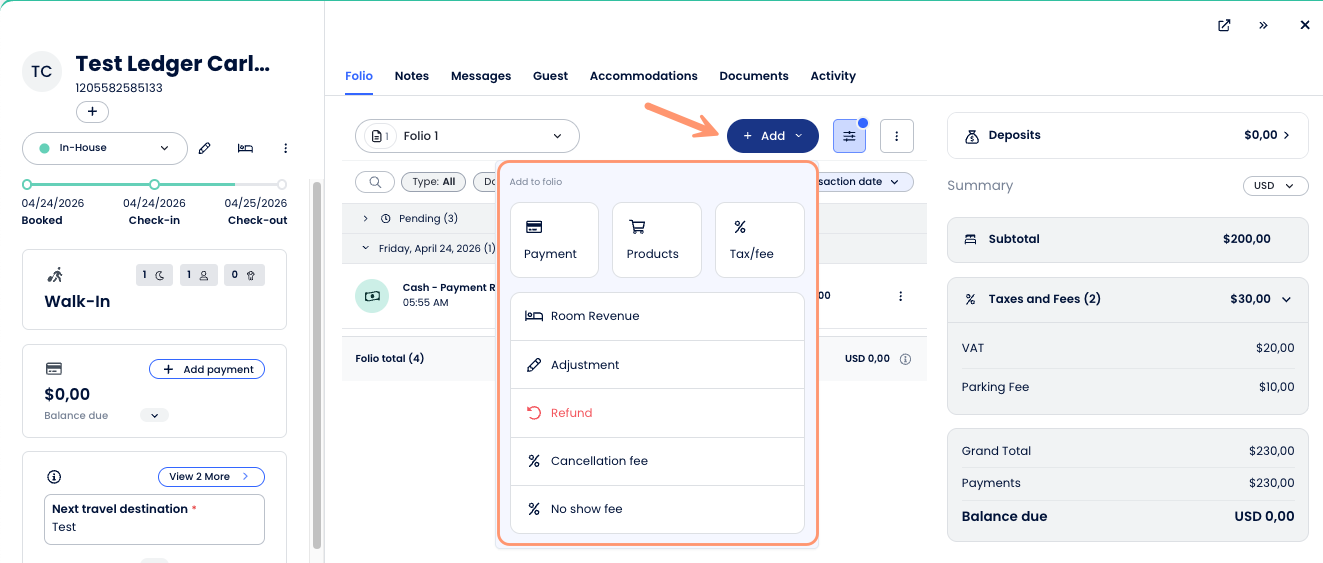Select Tax/fee tile in Add to folio

[x=760, y=240]
